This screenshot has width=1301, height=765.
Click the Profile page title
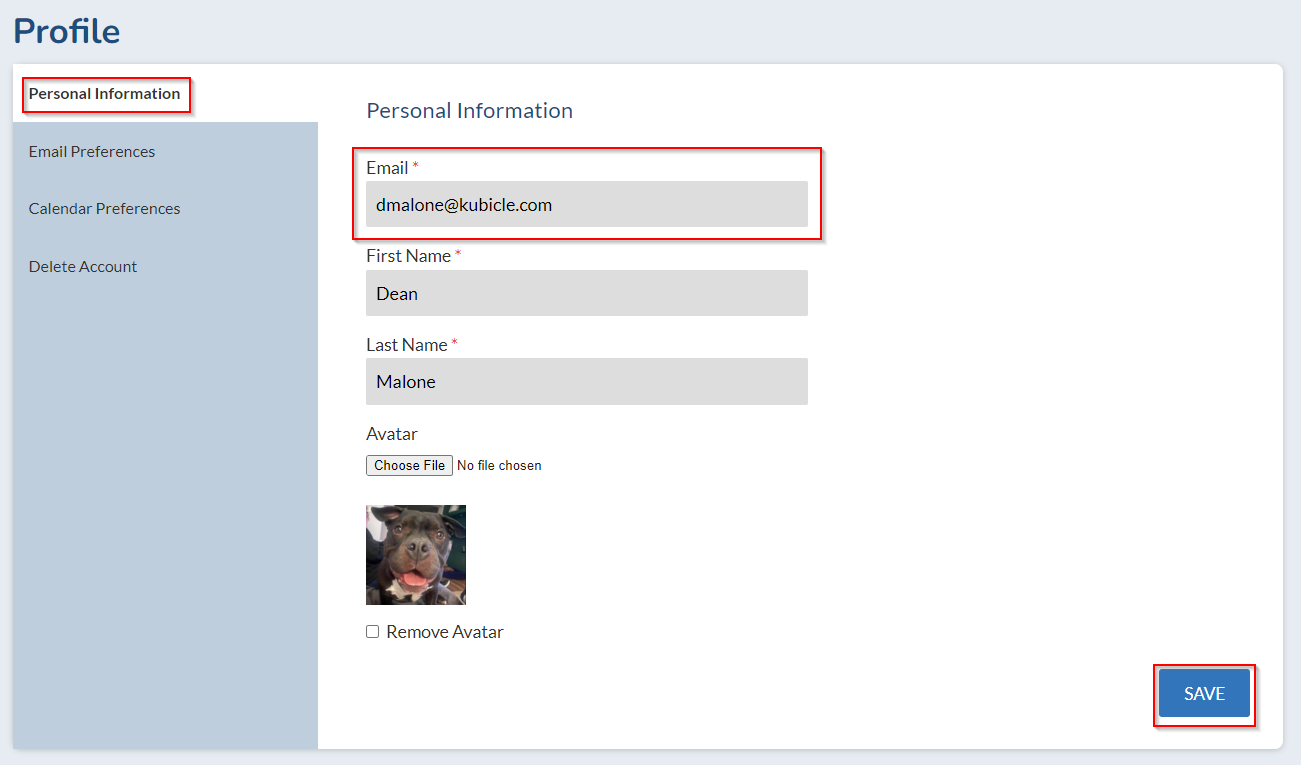67,31
